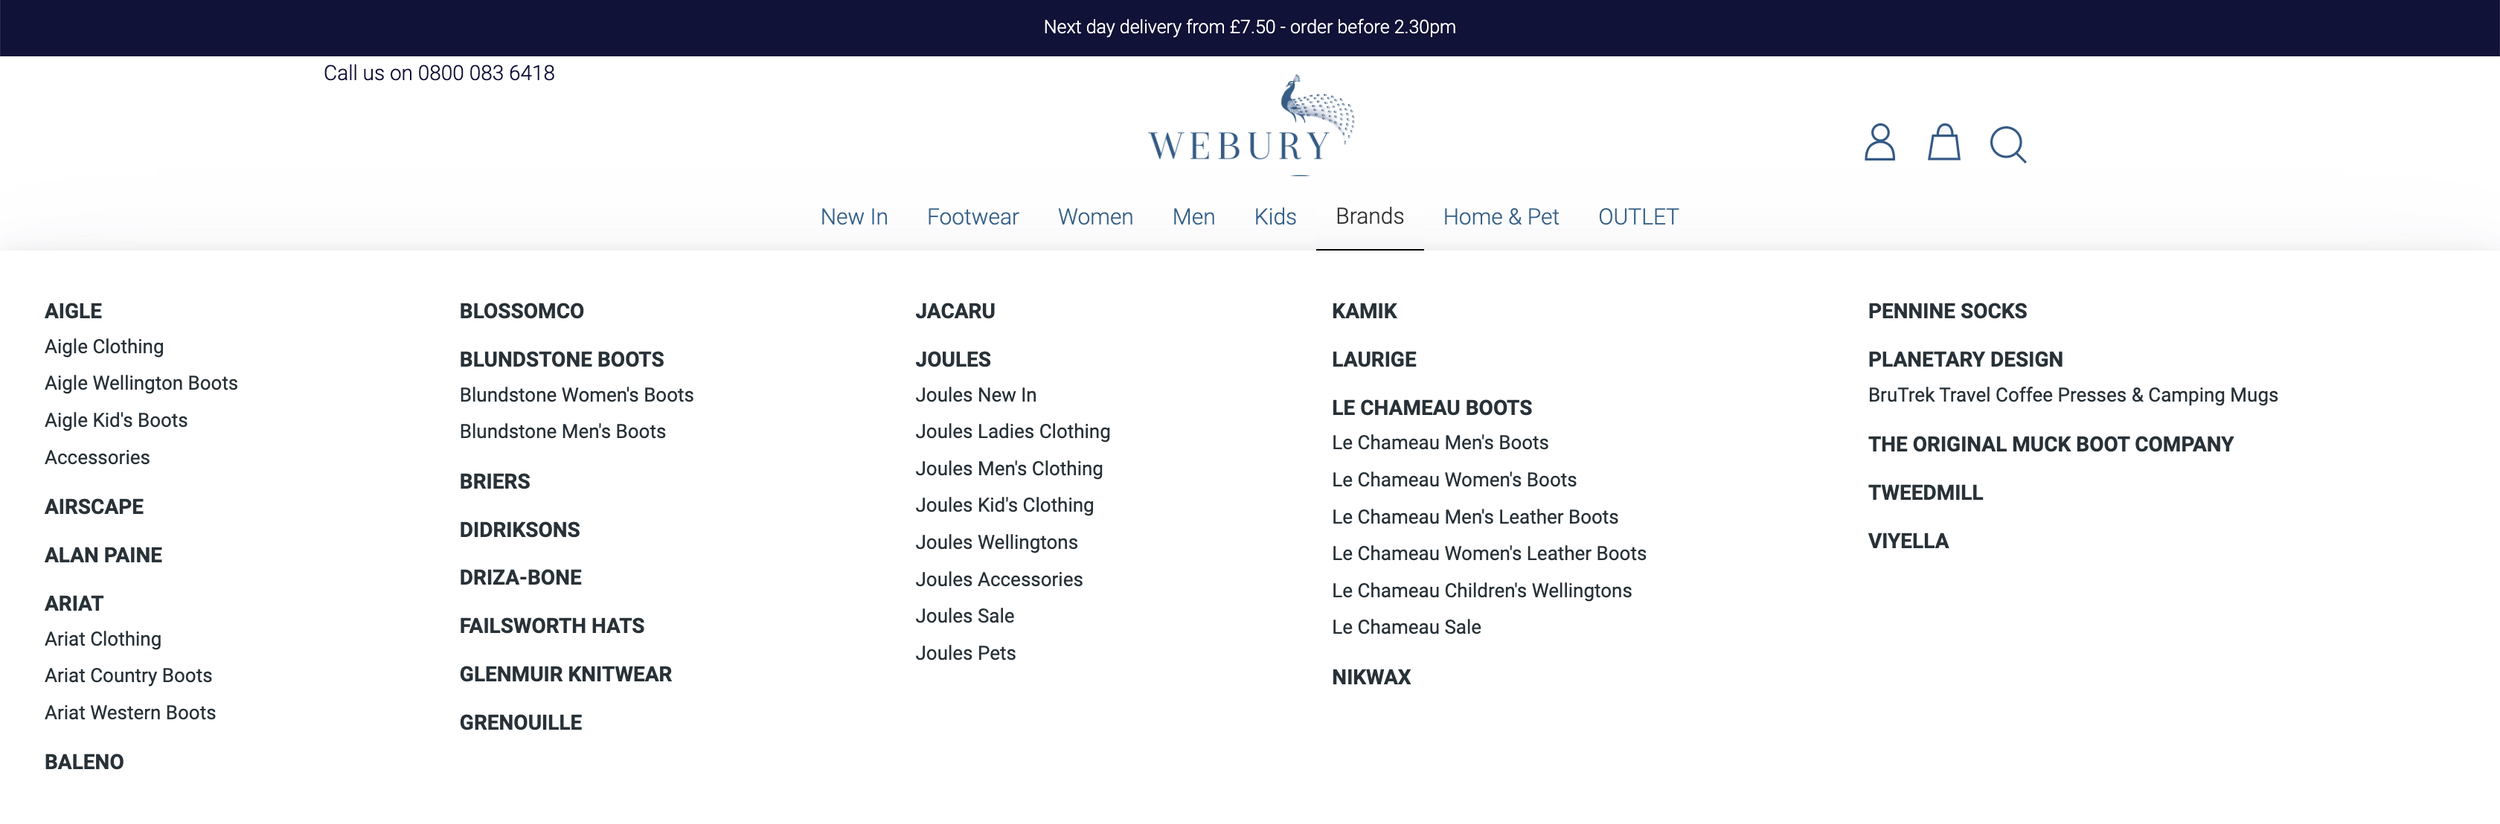The image size is (2500, 824).
Task: Open Aigle Clothing link
Action: [x=104, y=347]
